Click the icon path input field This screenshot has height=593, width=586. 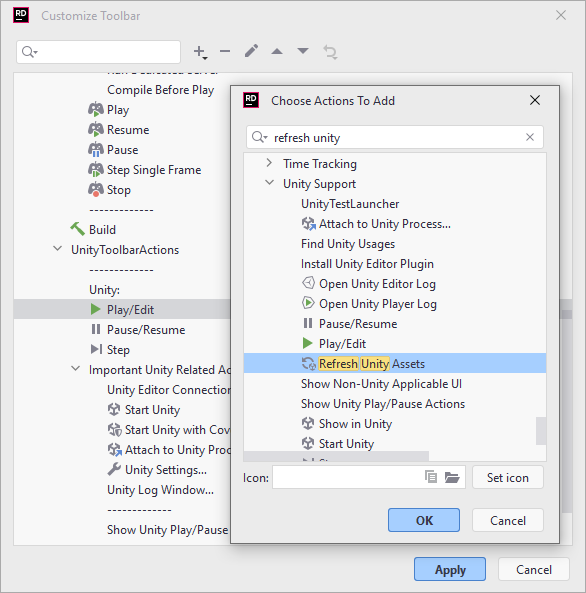pos(346,477)
